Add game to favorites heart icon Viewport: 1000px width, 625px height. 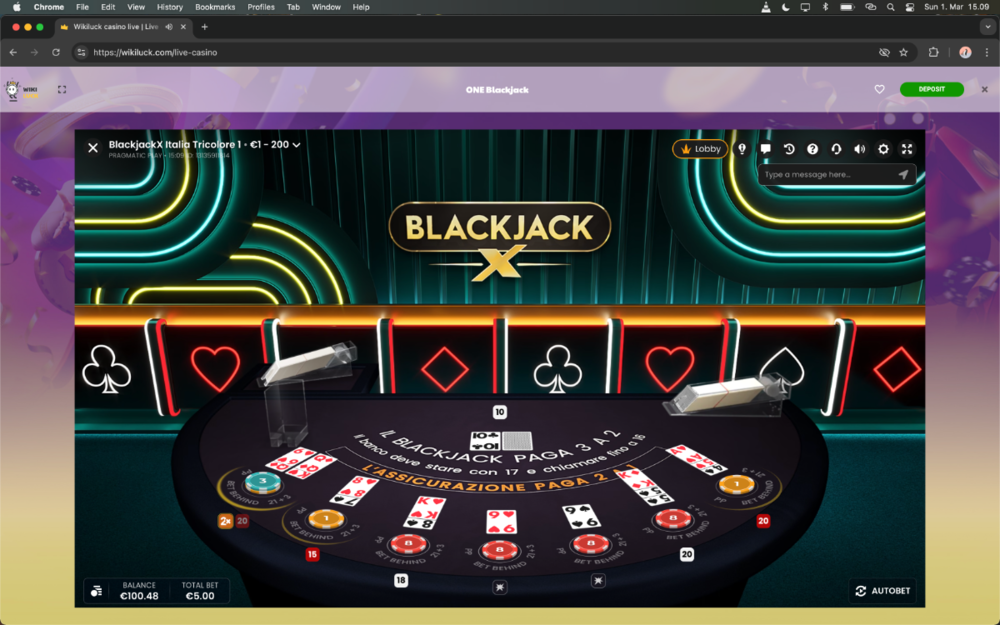point(880,89)
